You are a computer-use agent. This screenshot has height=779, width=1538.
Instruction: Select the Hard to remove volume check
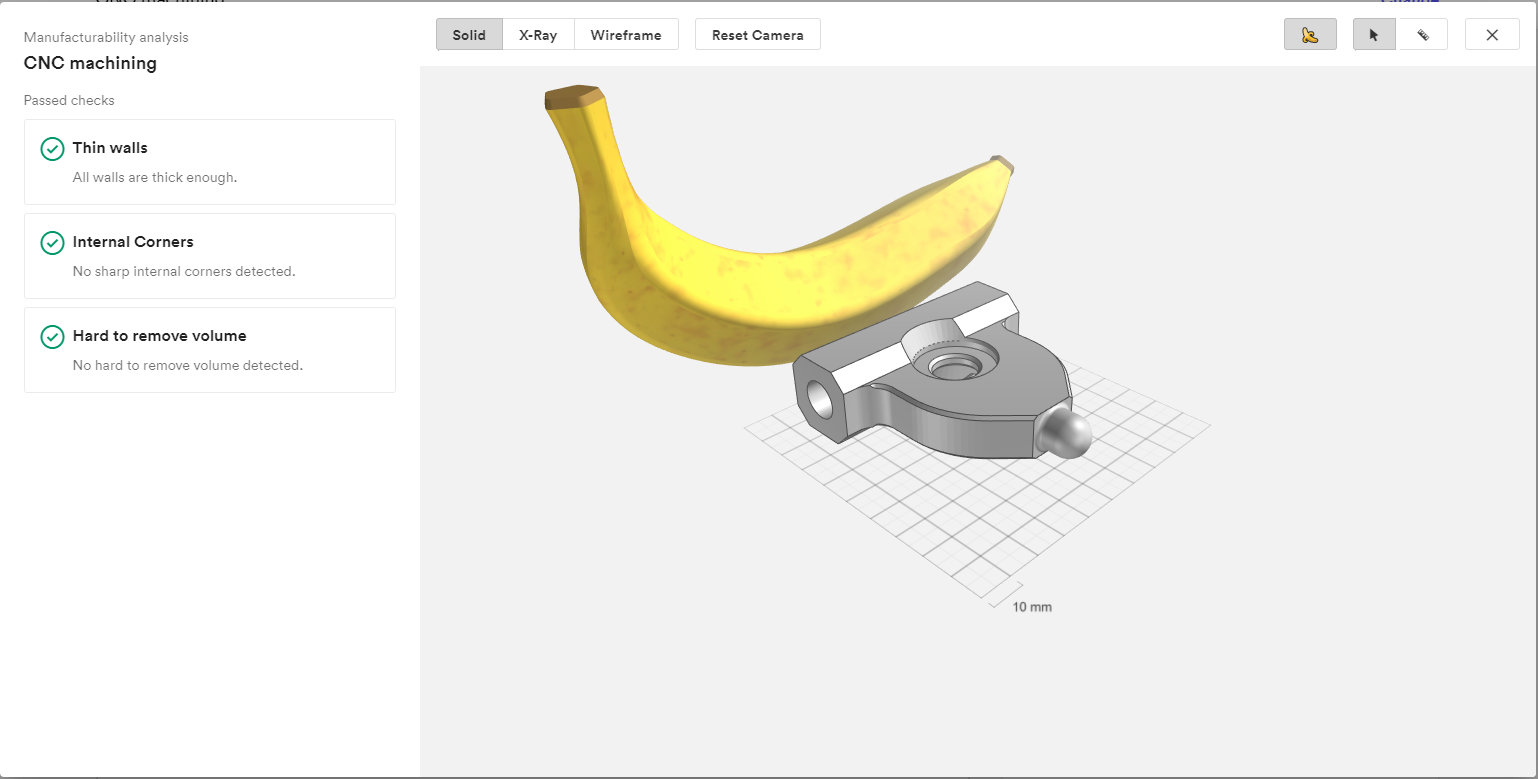click(210, 350)
